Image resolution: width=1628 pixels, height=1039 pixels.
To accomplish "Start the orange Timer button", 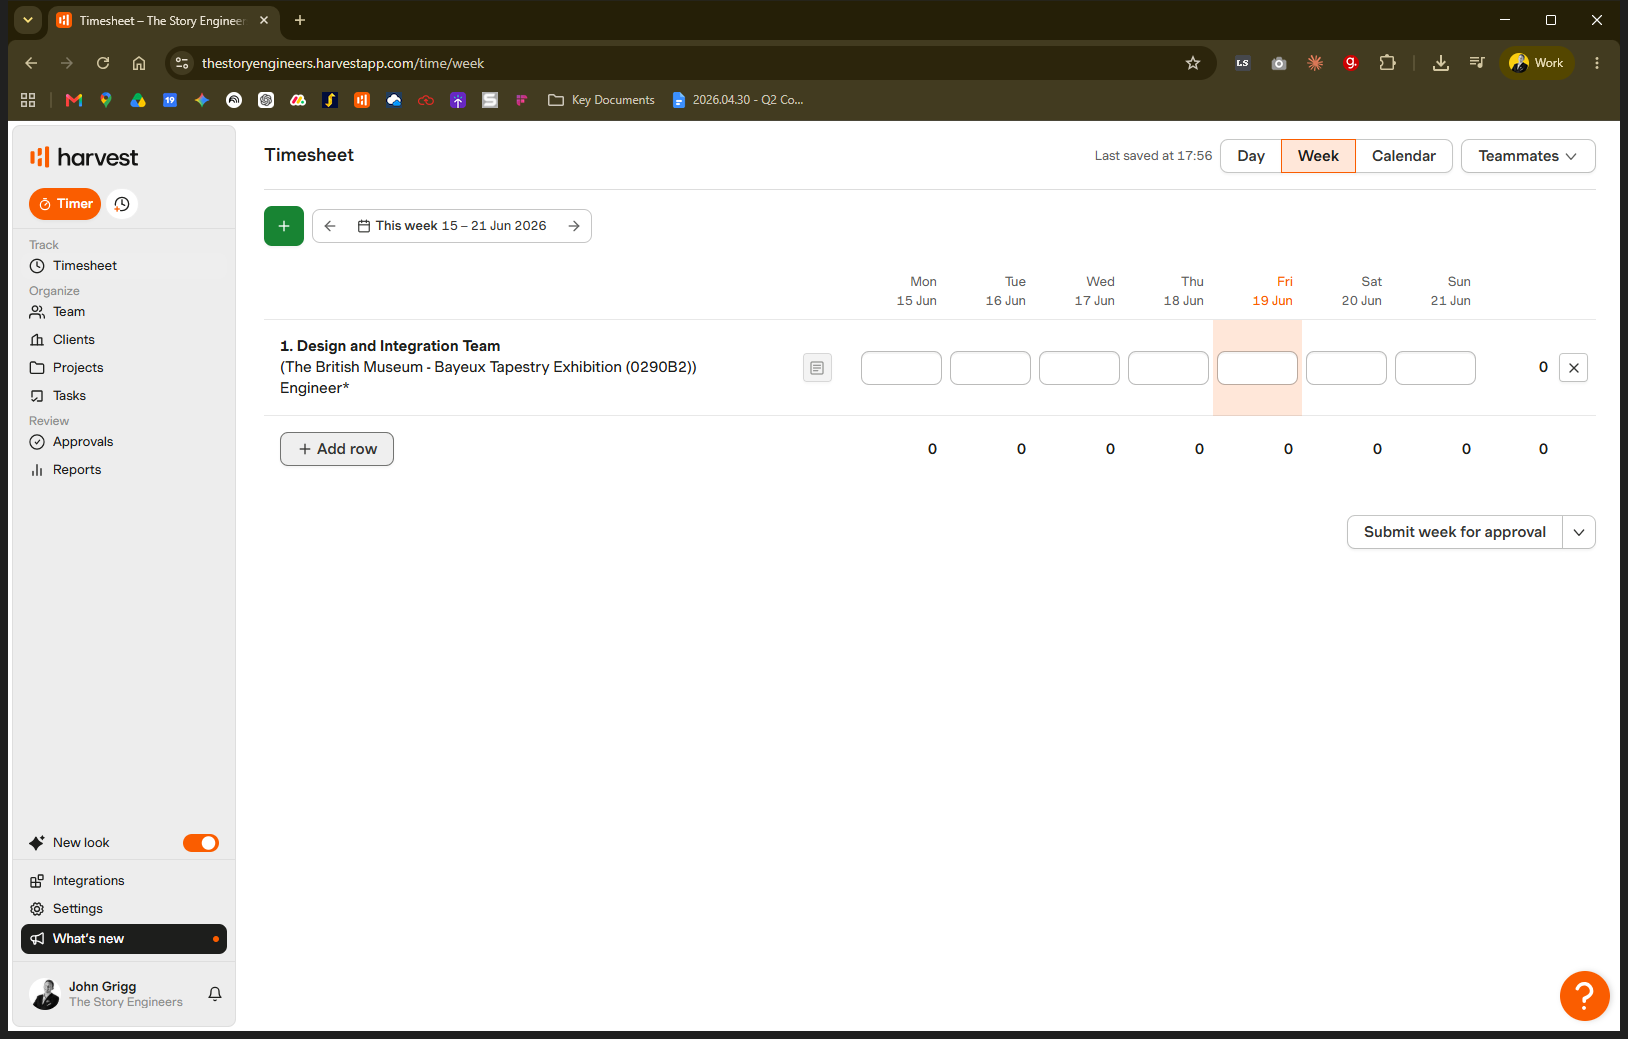I will pyautogui.click(x=65, y=204).
